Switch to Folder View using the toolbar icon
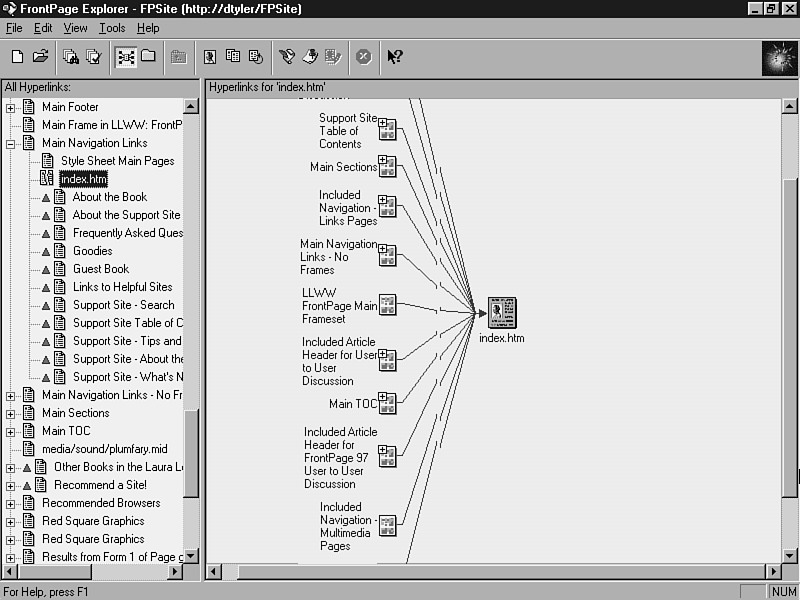The image size is (800, 600). tap(148, 57)
